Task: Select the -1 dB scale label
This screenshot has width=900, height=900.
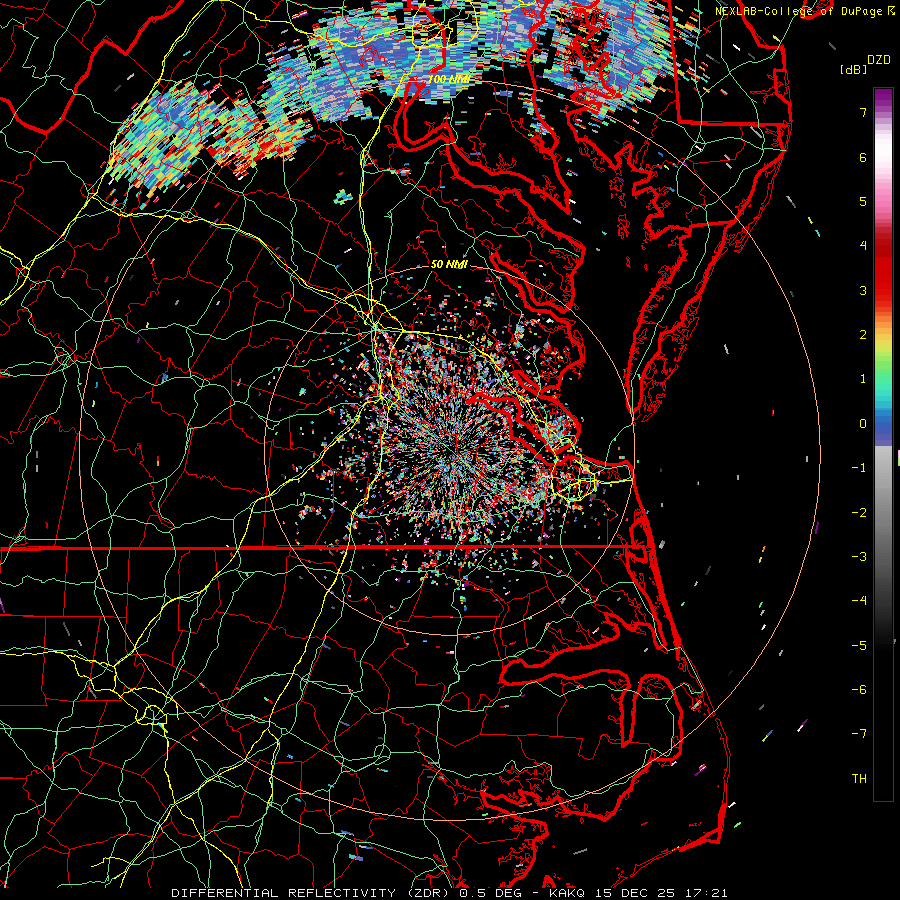Action: [859, 468]
